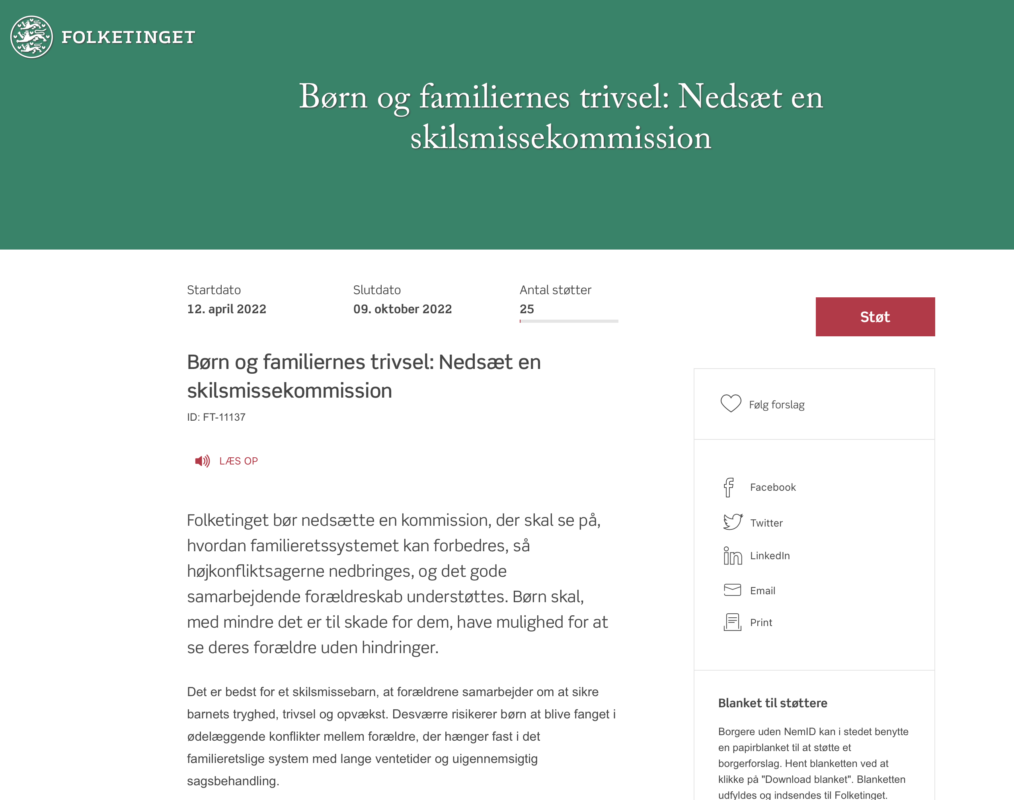Click the Email share text link
Image resolution: width=1014 pixels, height=800 pixels.
pyautogui.click(x=763, y=591)
